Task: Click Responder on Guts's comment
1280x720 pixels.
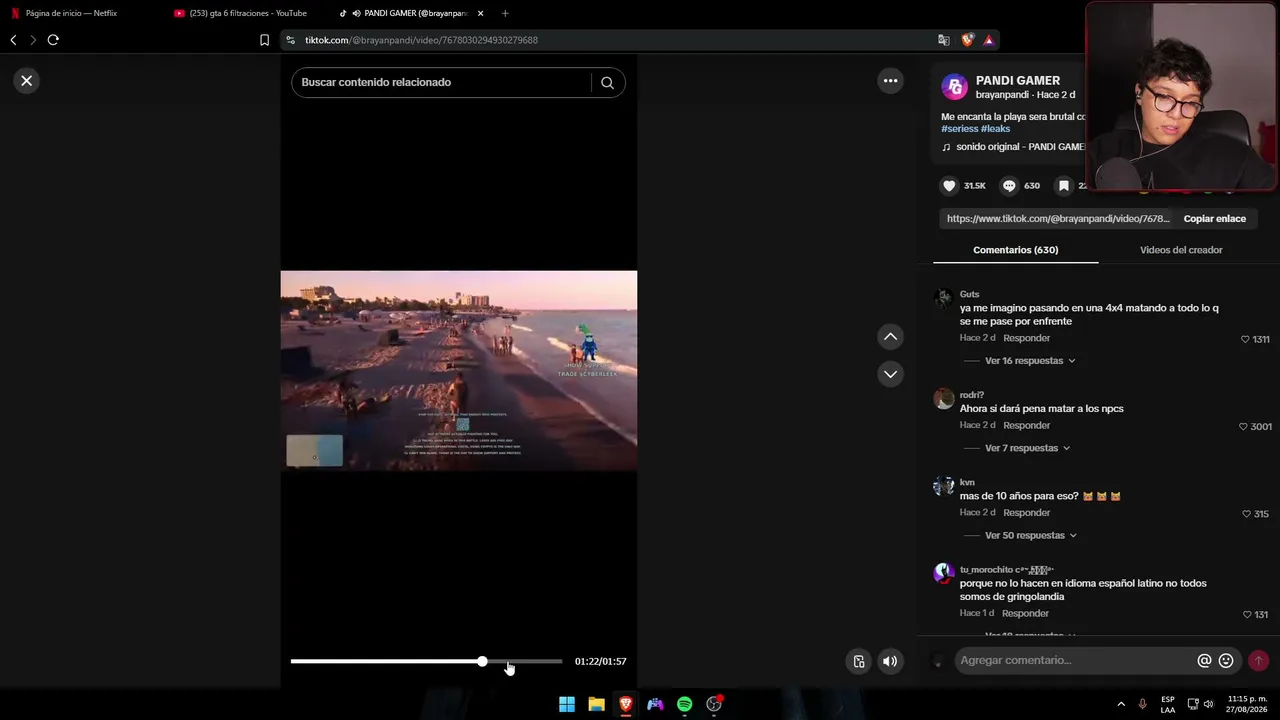Action: (x=1026, y=339)
